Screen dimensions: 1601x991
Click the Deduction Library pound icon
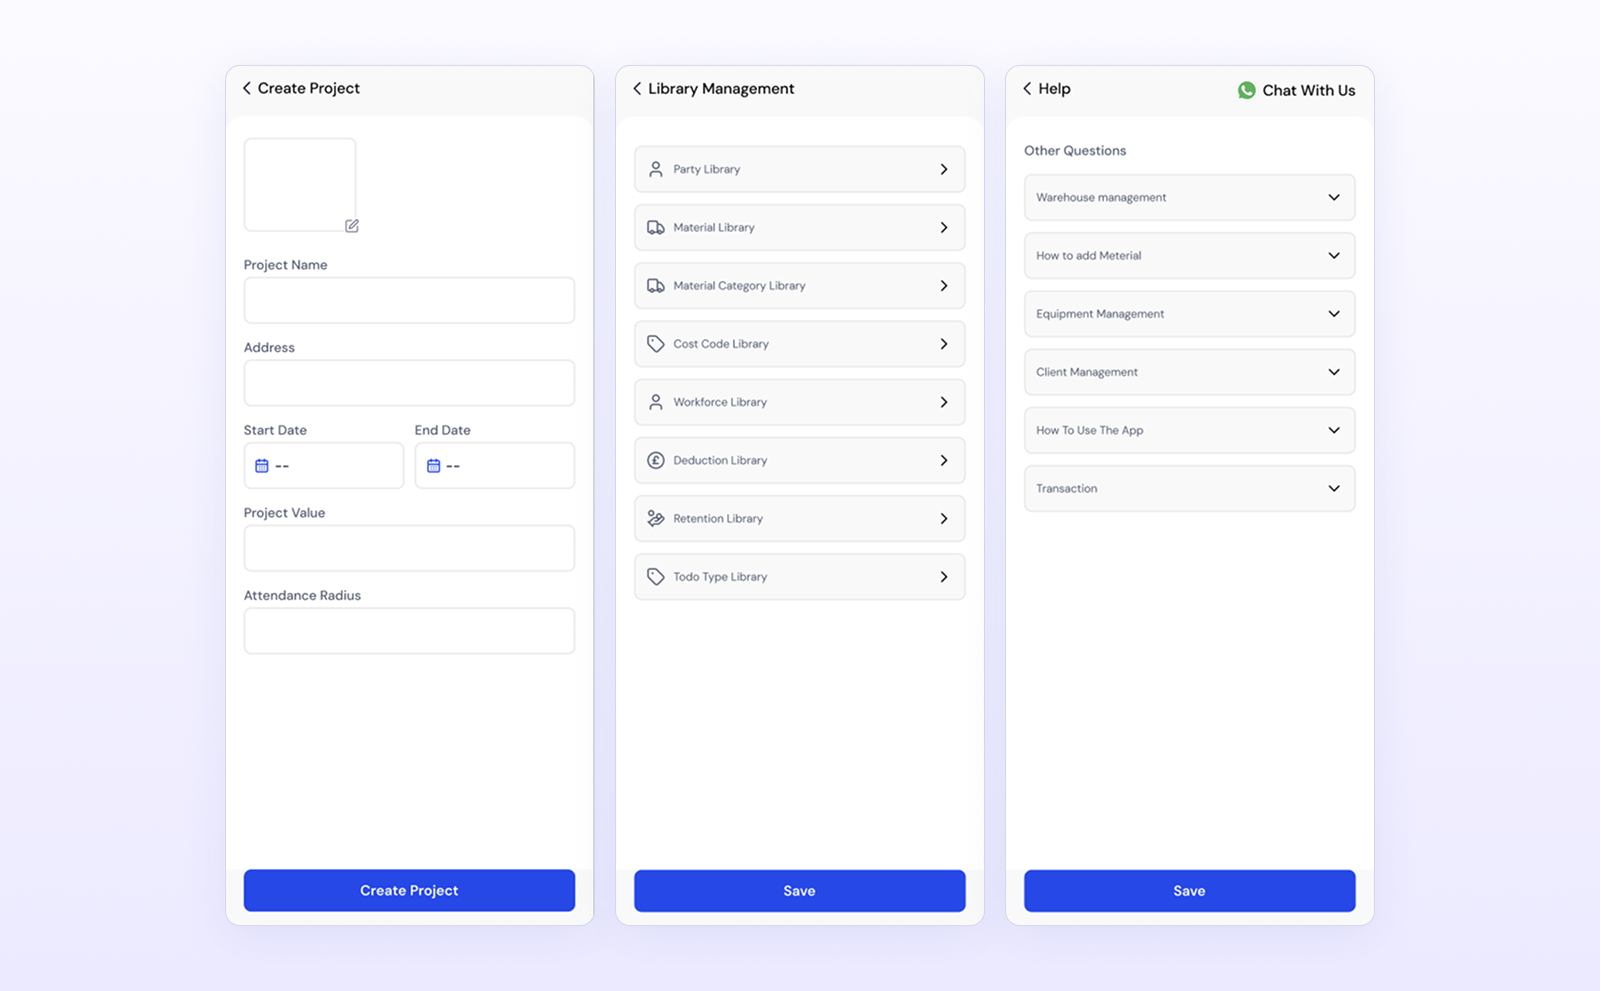(656, 460)
